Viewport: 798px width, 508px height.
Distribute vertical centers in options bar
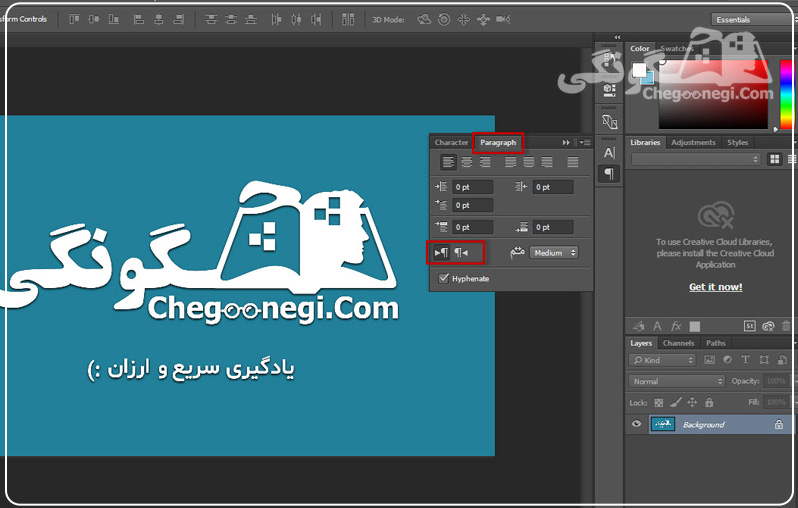[x=231, y=19]
